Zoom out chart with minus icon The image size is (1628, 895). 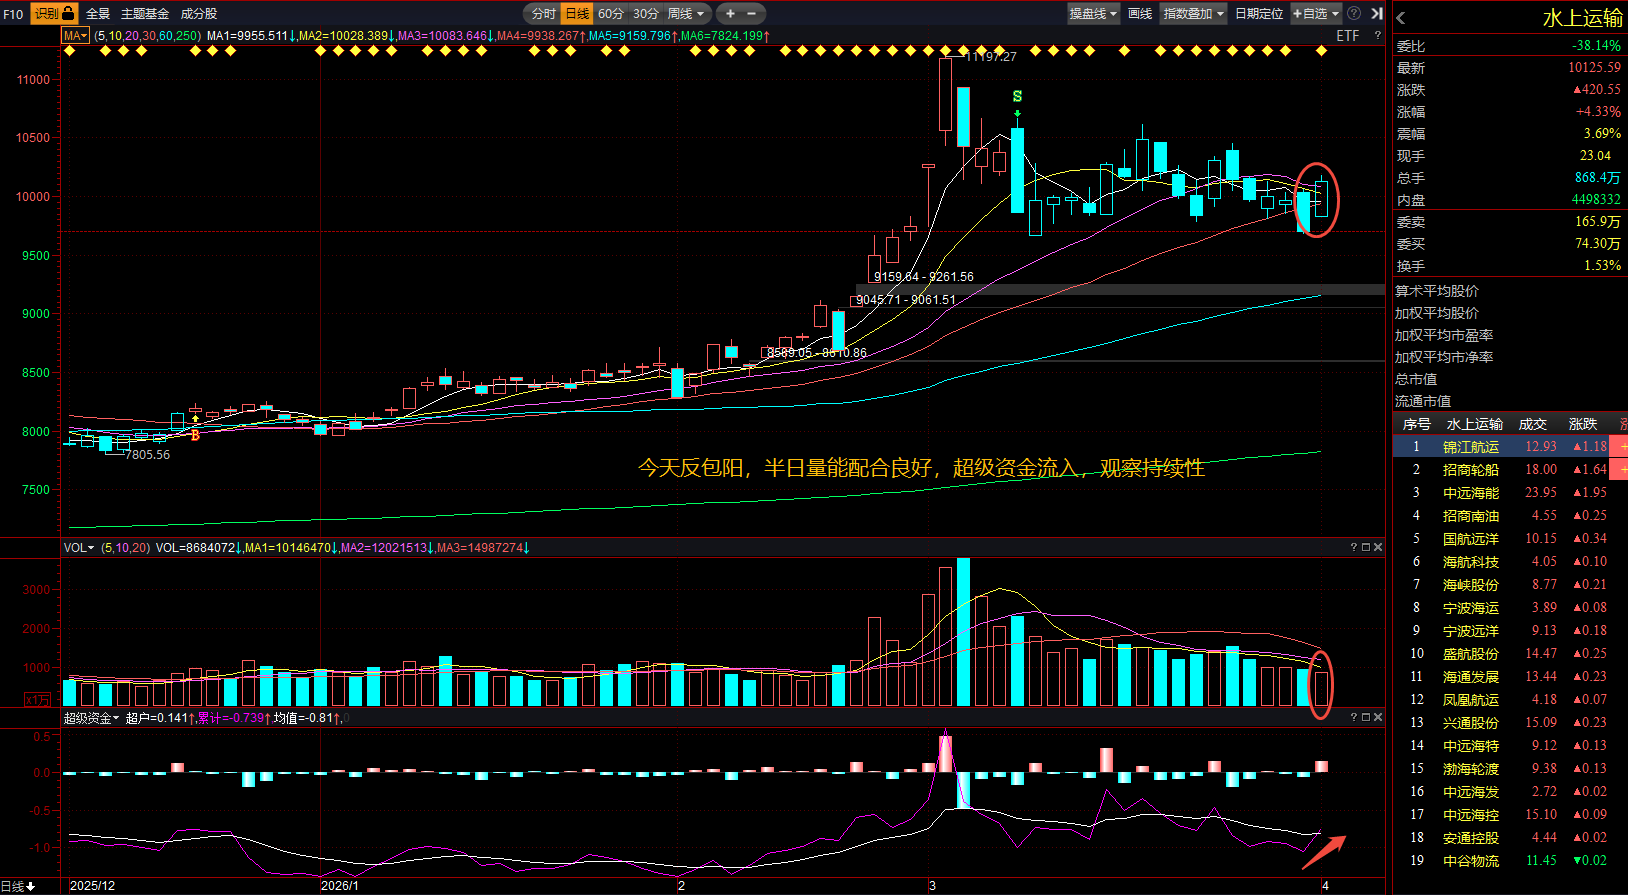(752, 13)
